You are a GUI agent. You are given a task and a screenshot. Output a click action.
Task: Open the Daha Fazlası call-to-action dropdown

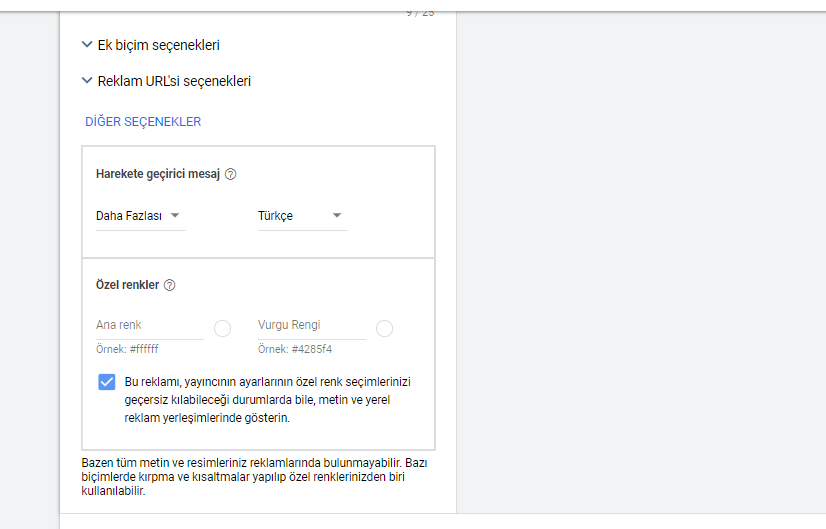click(x=130, y=216)
